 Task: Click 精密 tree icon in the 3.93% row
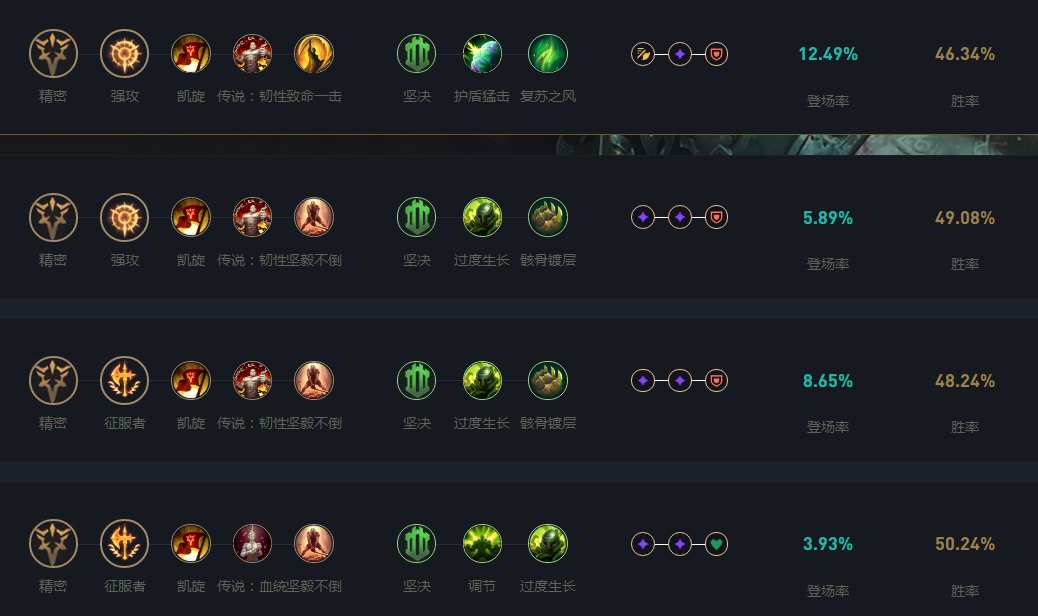click(53, 544)
